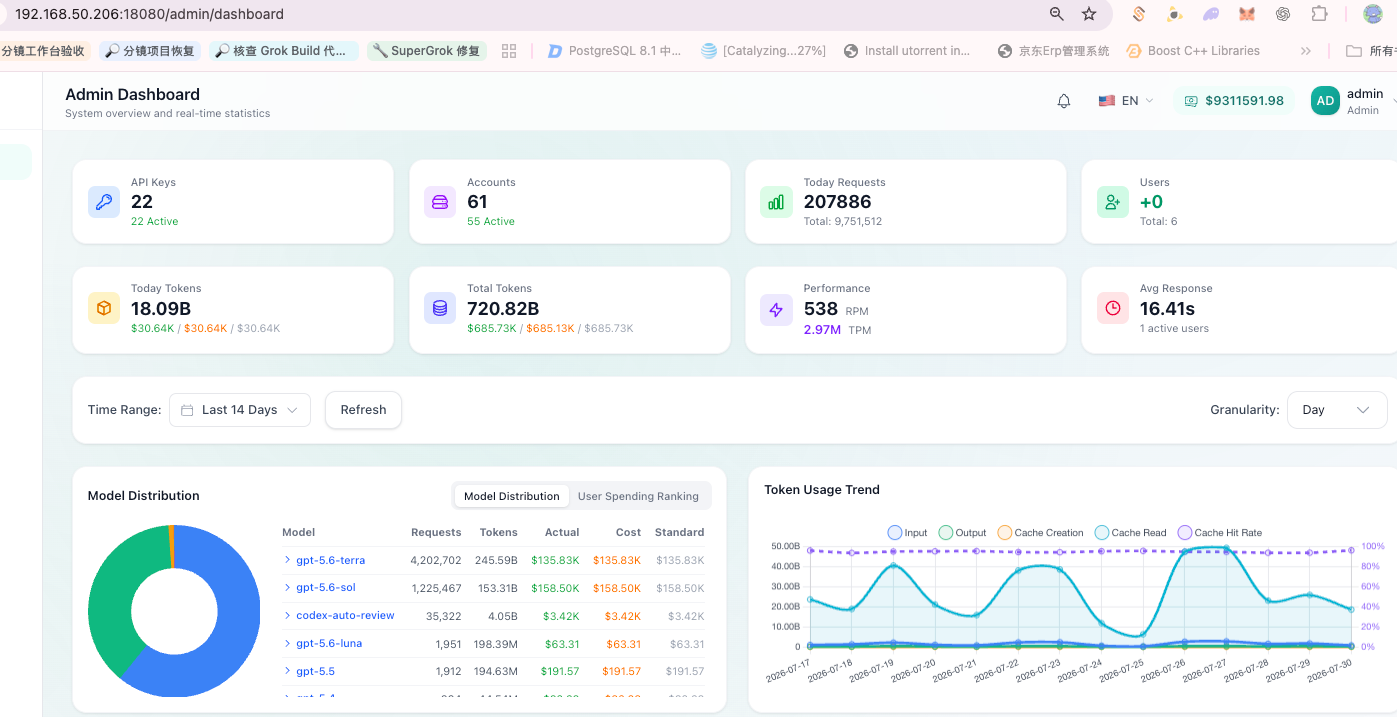Click the Total Tokens database icon
This screenshot has width=1397, height=717.
[440, 308]
